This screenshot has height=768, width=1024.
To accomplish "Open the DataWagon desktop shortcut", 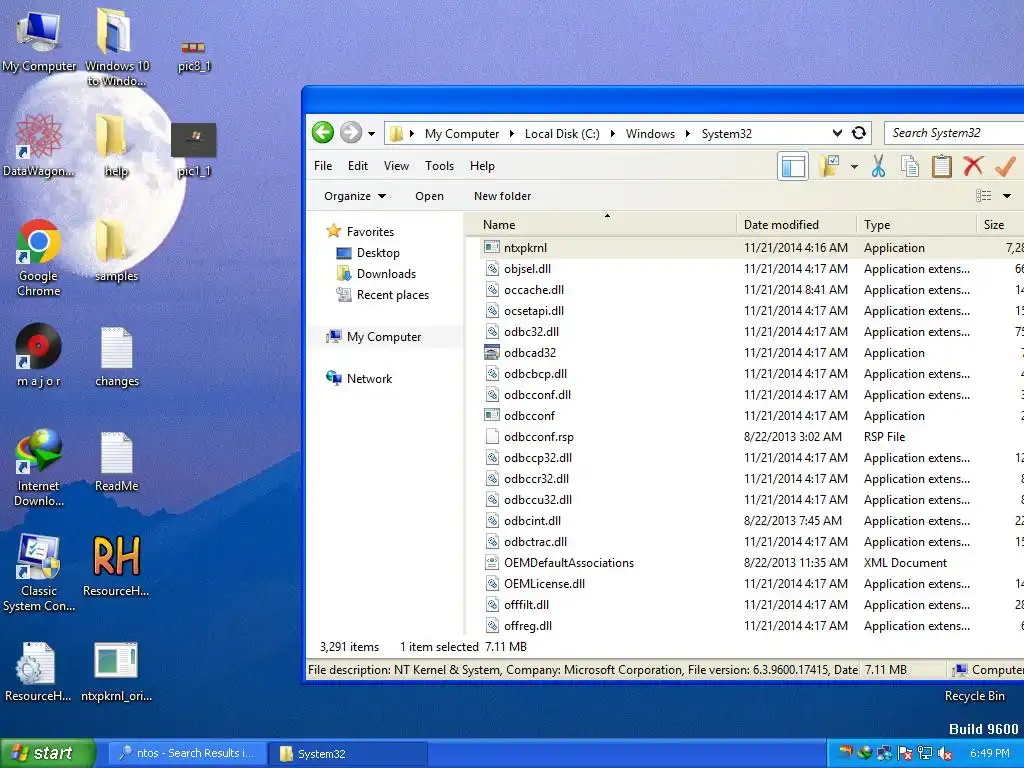I will (39, 145).
